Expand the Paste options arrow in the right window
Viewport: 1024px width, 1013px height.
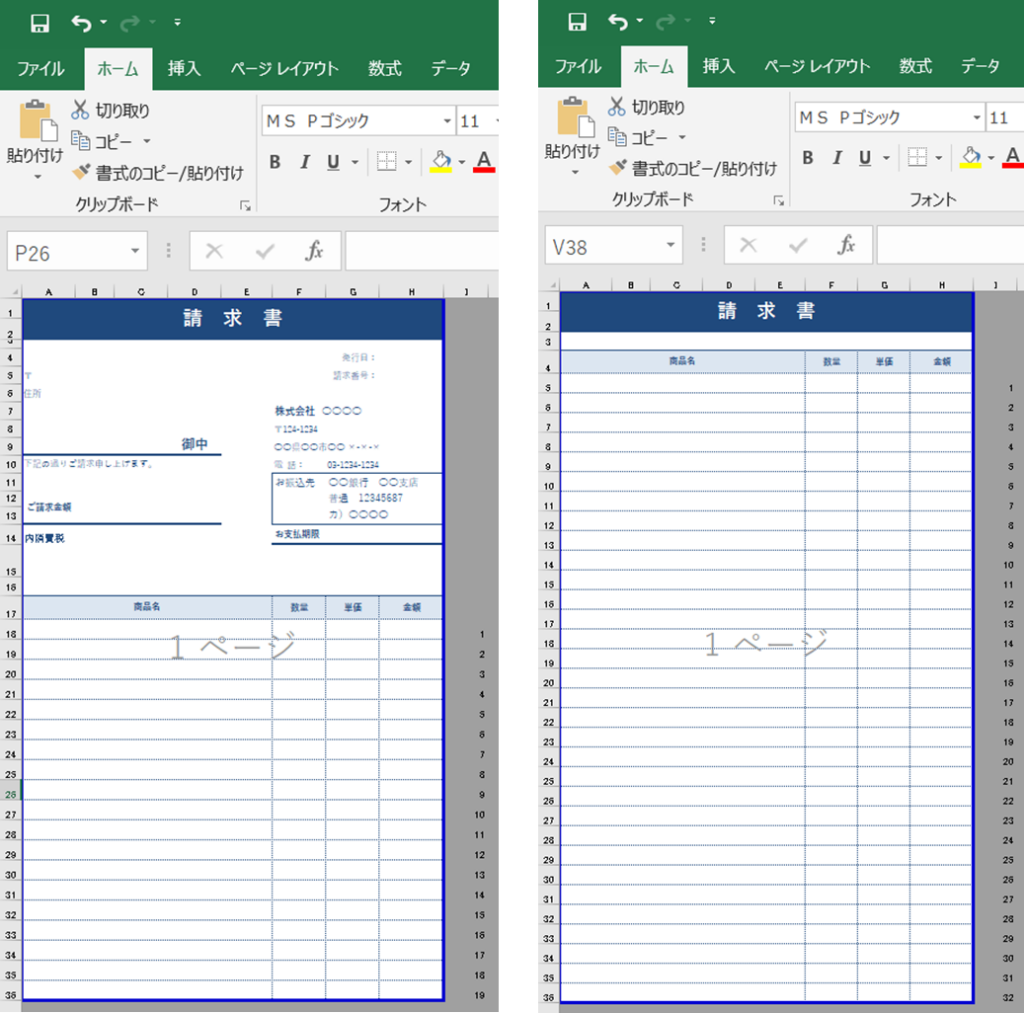click(575, 172)
